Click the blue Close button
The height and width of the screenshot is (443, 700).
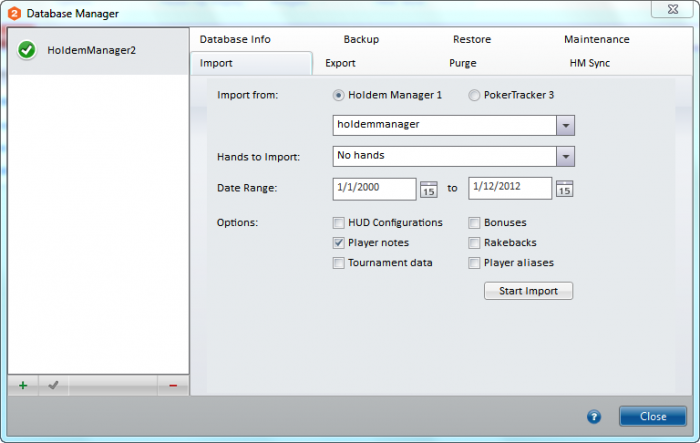click(x=653, y=416)
